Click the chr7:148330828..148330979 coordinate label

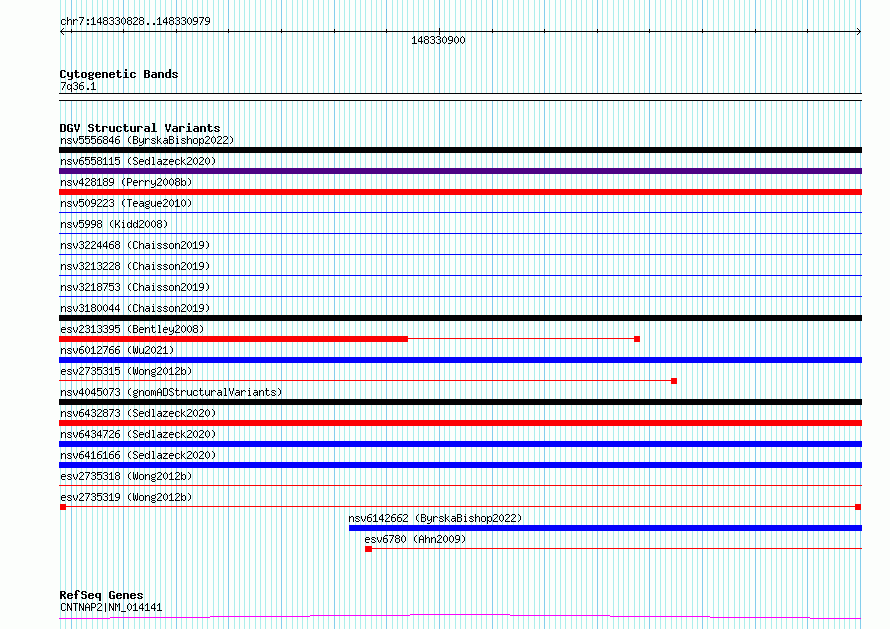[x=135, y=21]
